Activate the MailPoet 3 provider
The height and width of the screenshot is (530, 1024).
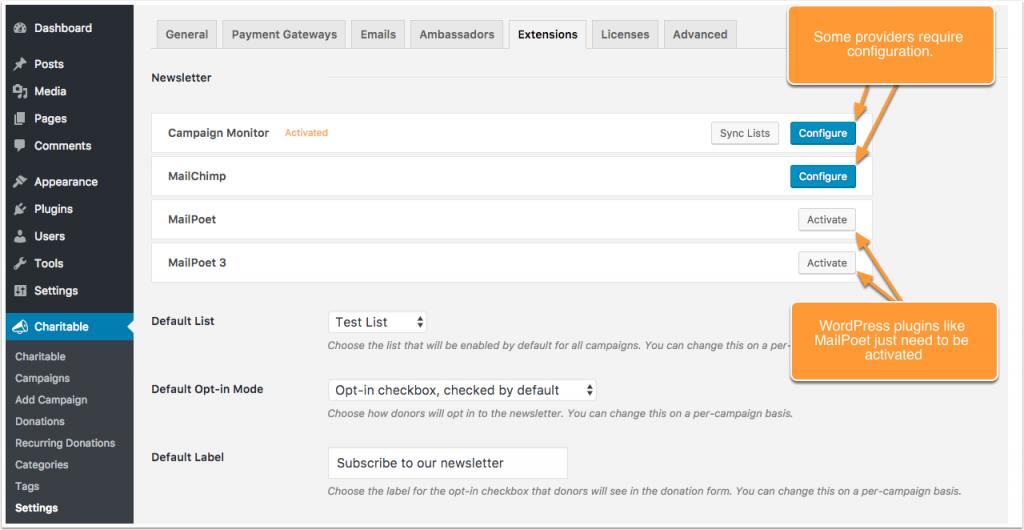tap(827, 262)
